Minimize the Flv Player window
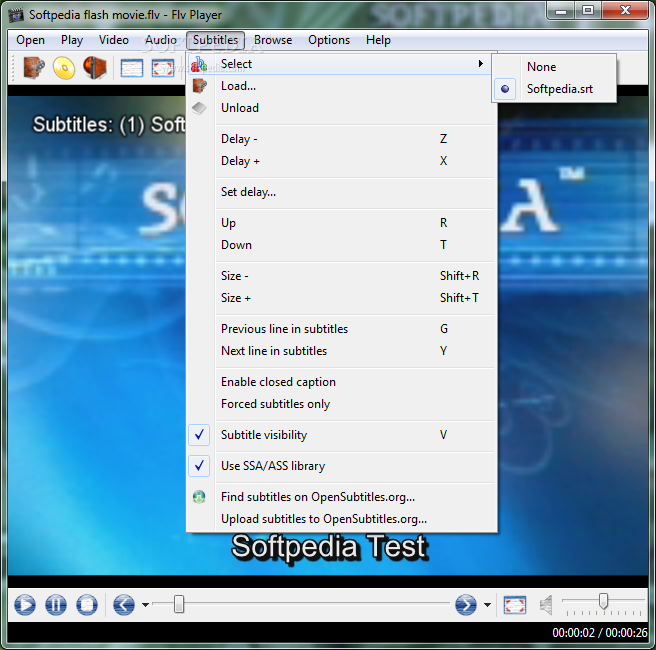This screenshot has width=656, height=650. point(561,11)
